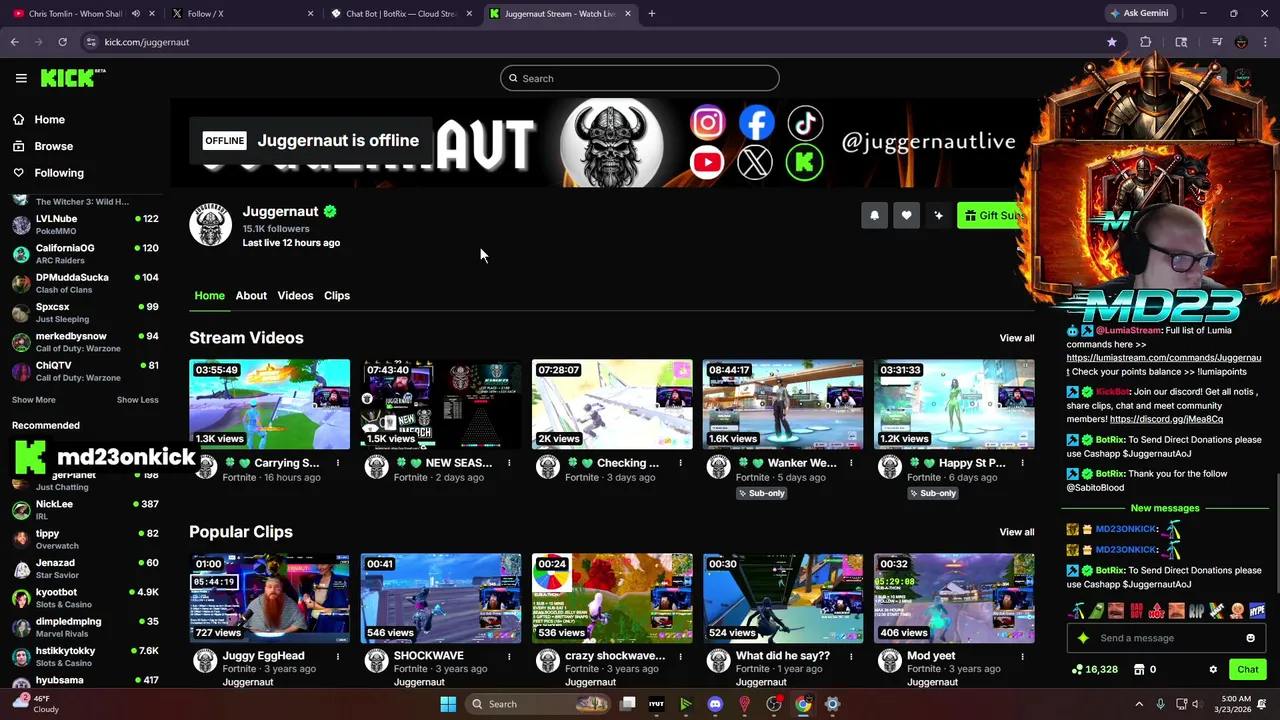The width and height of the screenshot is (1280, 720).
Task: Open the Windows Start menu
Action: [448, 704]
